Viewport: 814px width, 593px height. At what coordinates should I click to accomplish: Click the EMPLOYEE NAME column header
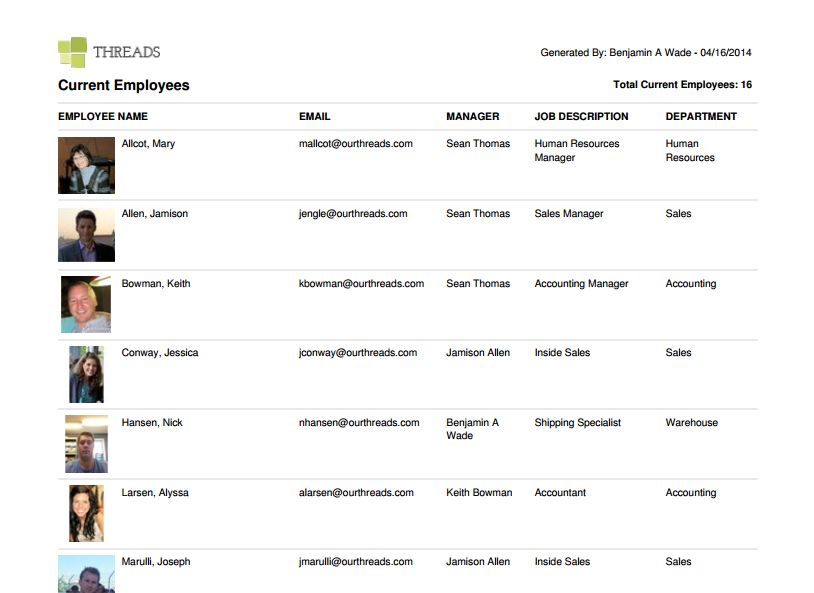pyautogui.click(x=103, y=116)
